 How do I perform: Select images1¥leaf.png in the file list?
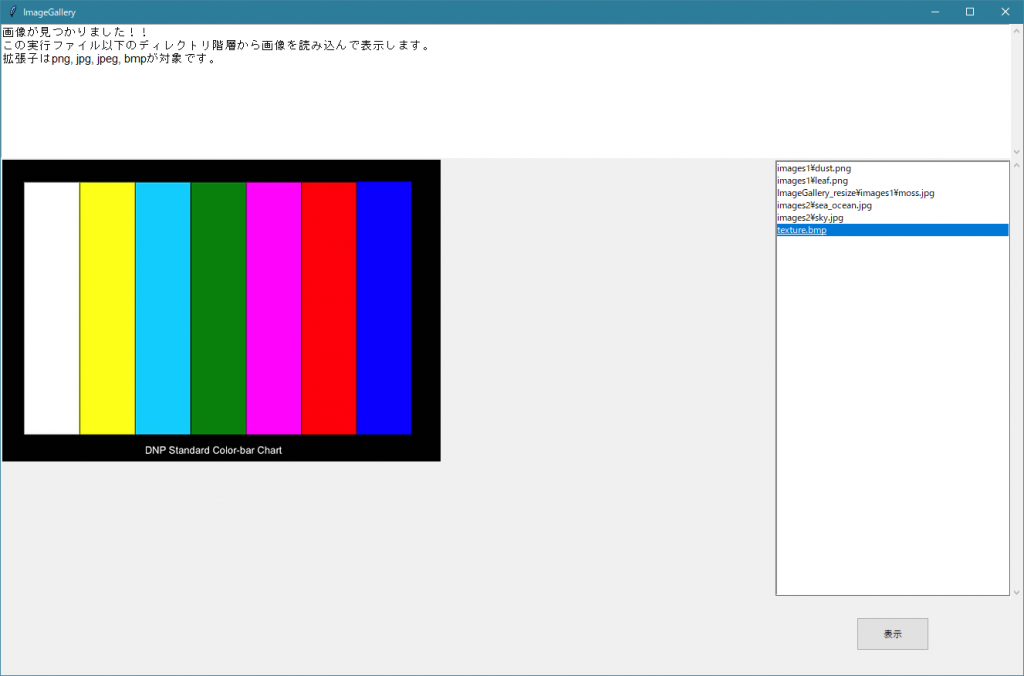pyautogui.click(x=892, y=181)
